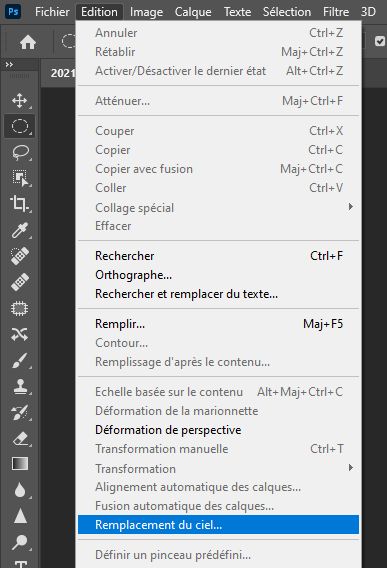
Task: Select the Elliptical Marquee tool
Action: coord(20,126)
